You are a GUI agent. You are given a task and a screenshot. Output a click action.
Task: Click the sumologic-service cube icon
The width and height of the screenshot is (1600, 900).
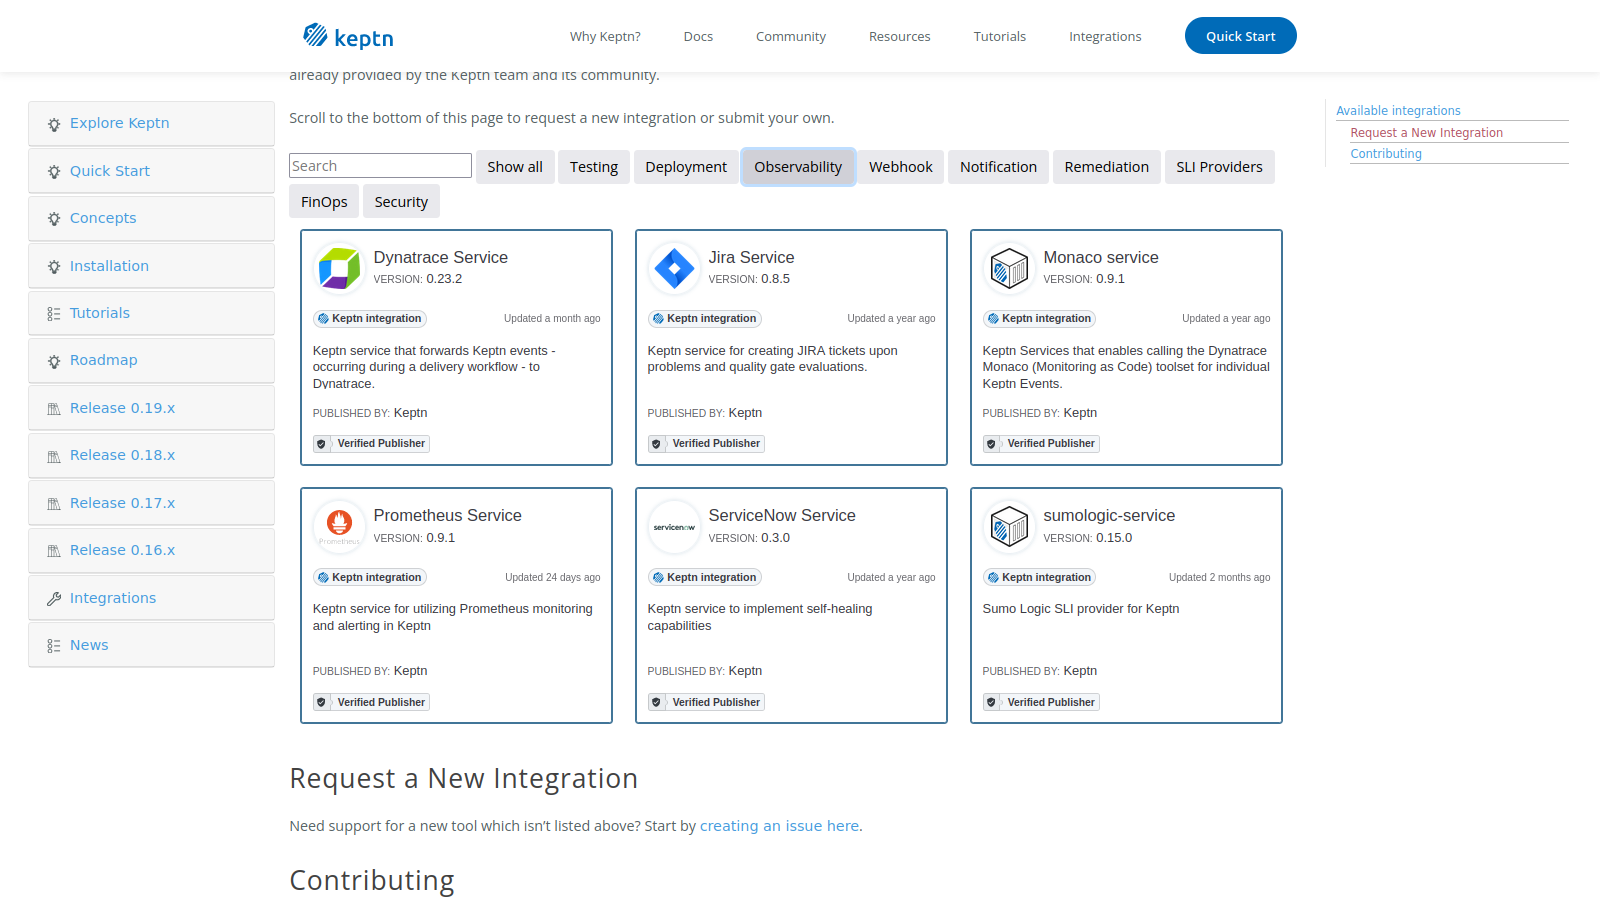(x=1009, y=526)
